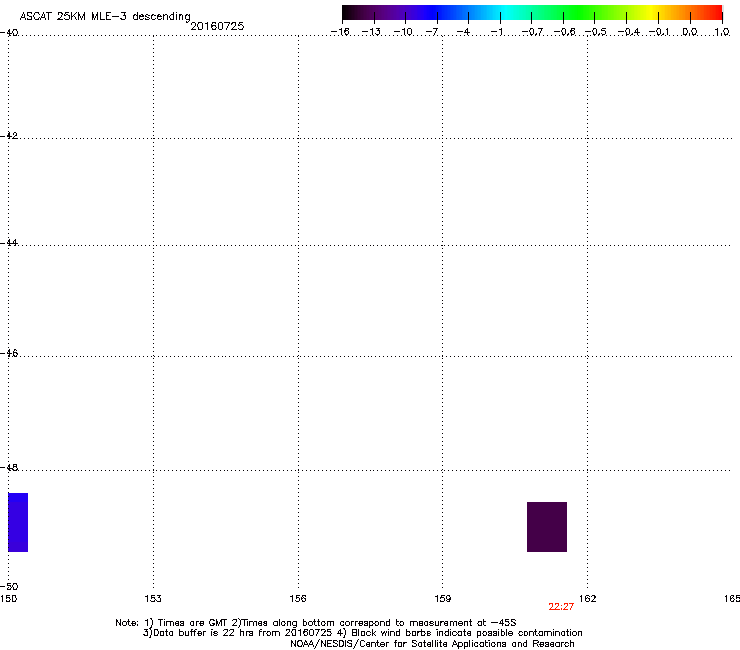Viewport: 740px width, 650px height.
Task: Click the colorbar label -0.4
Action: [x=629, y=32]
